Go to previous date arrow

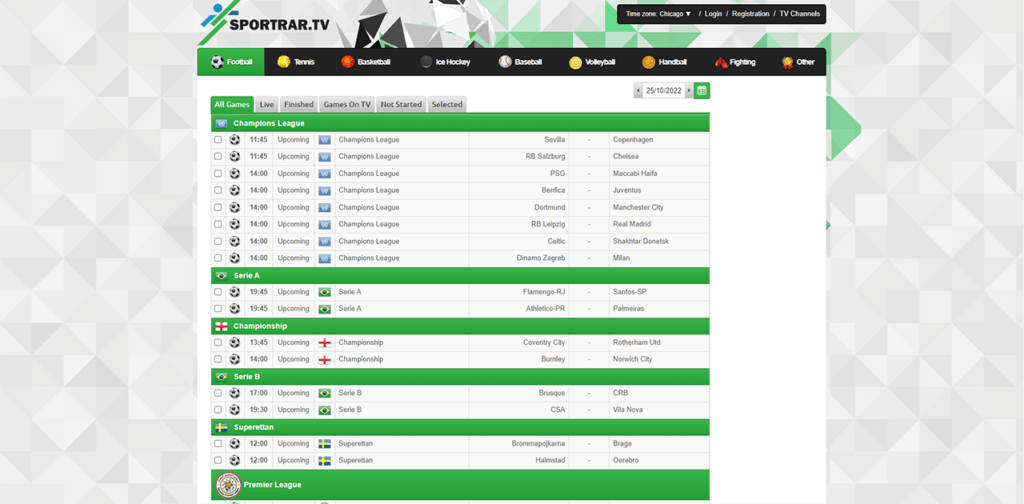point(638,91)
